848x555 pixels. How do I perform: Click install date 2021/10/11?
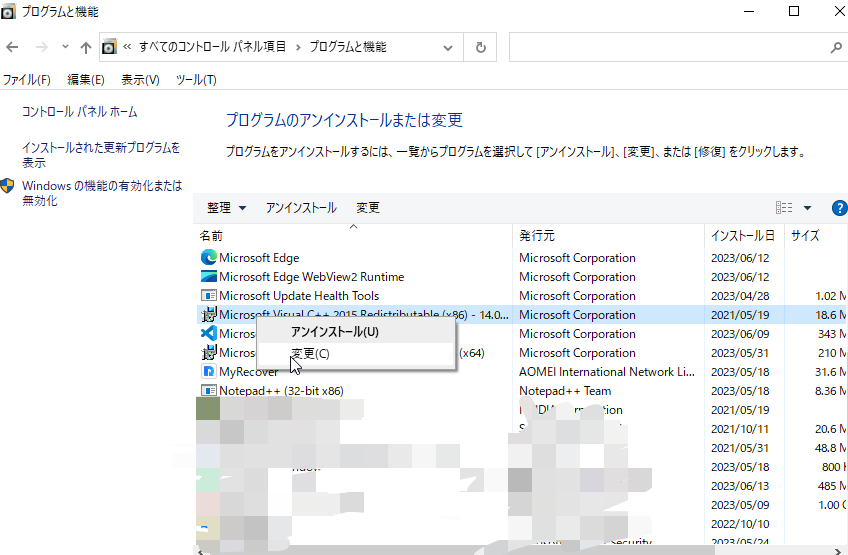point(740,428)
